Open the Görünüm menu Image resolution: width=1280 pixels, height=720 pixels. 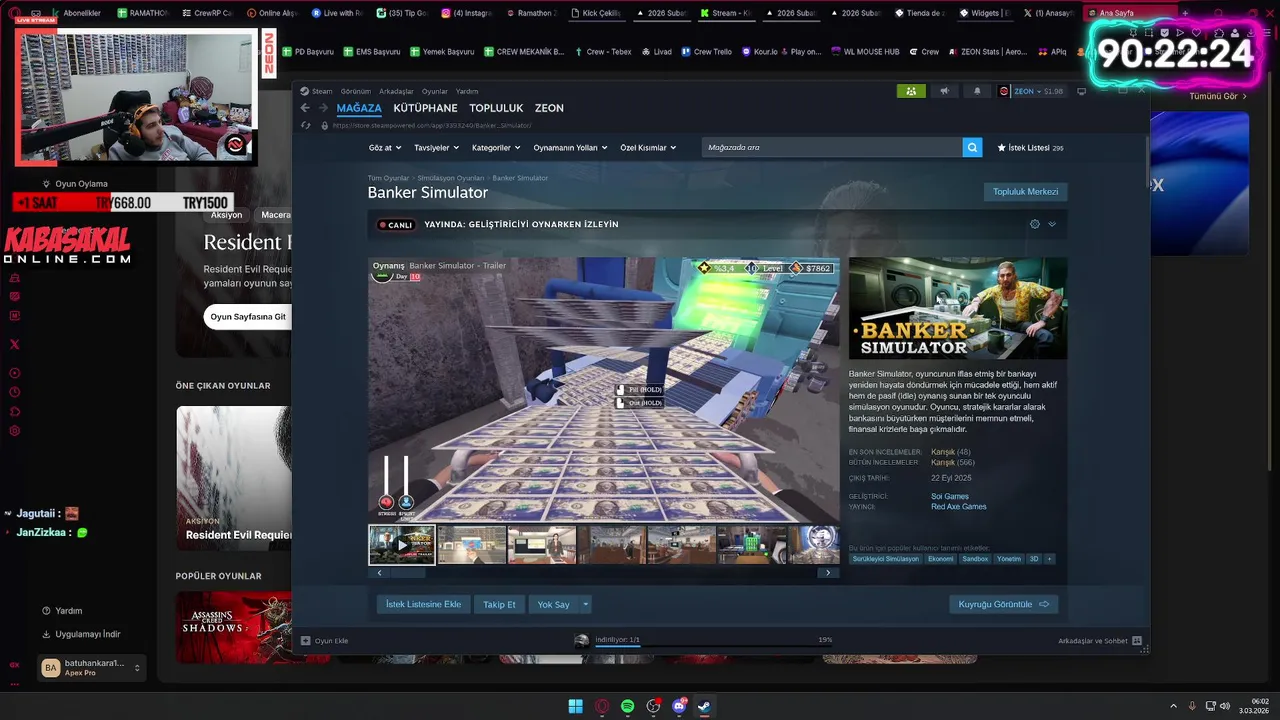pyautogui.click(x=355, y=91)
